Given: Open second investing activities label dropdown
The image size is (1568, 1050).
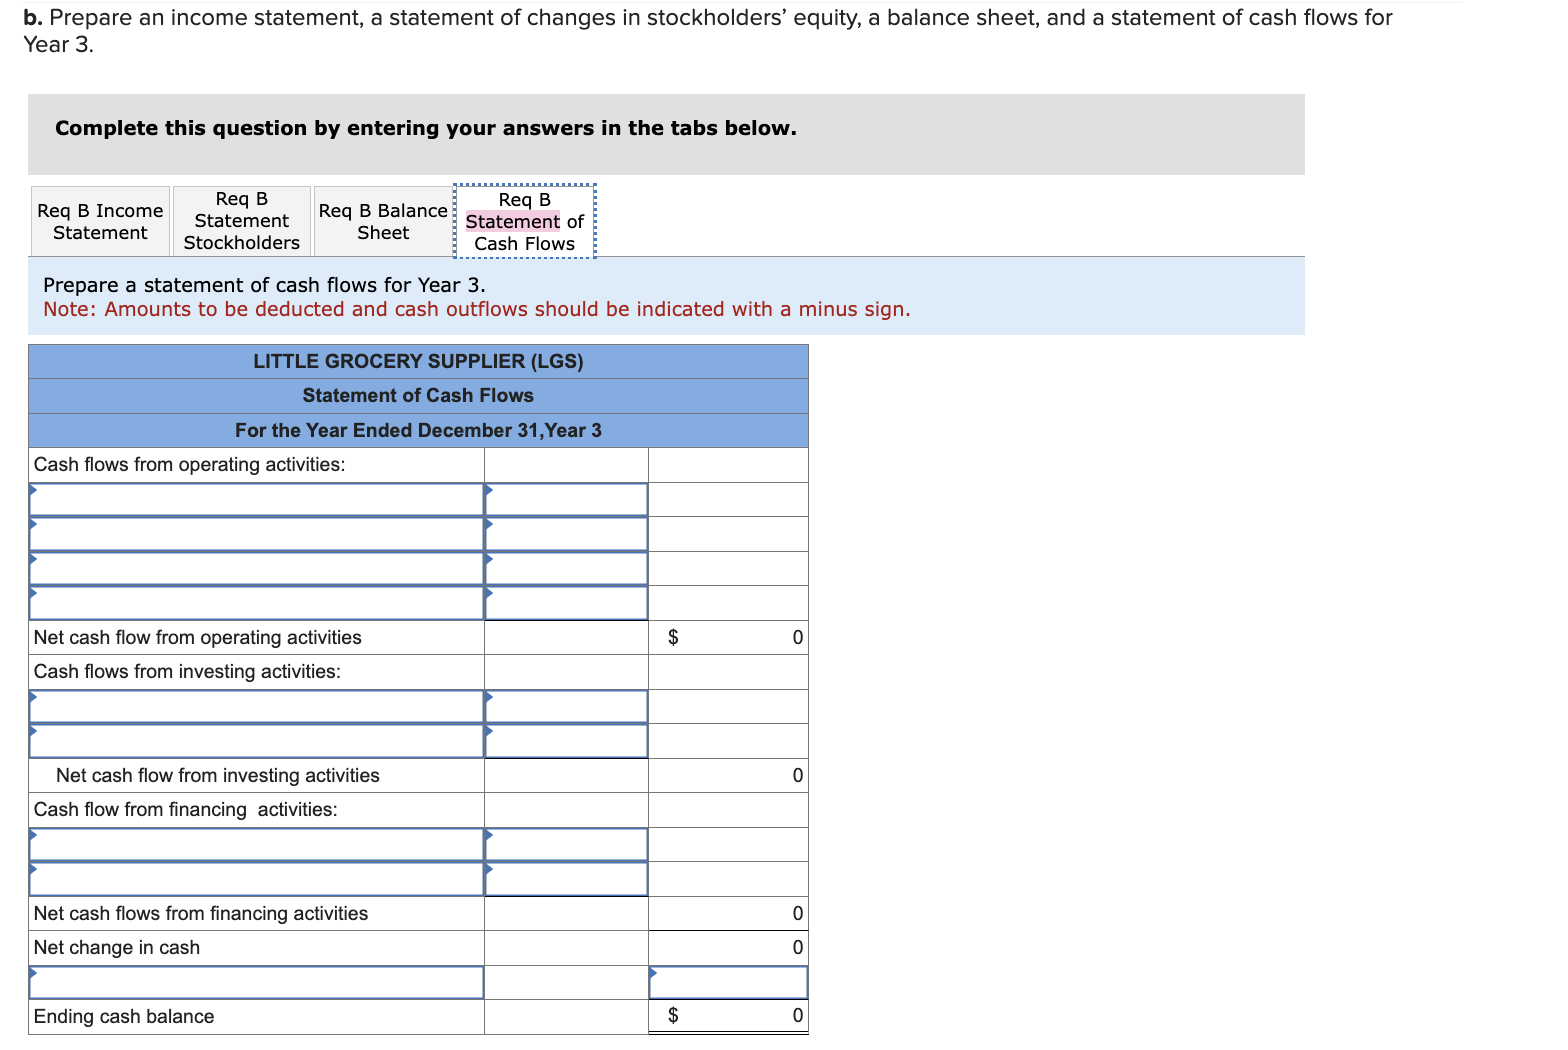Looking at the screenshot, I should click(257, 741).
